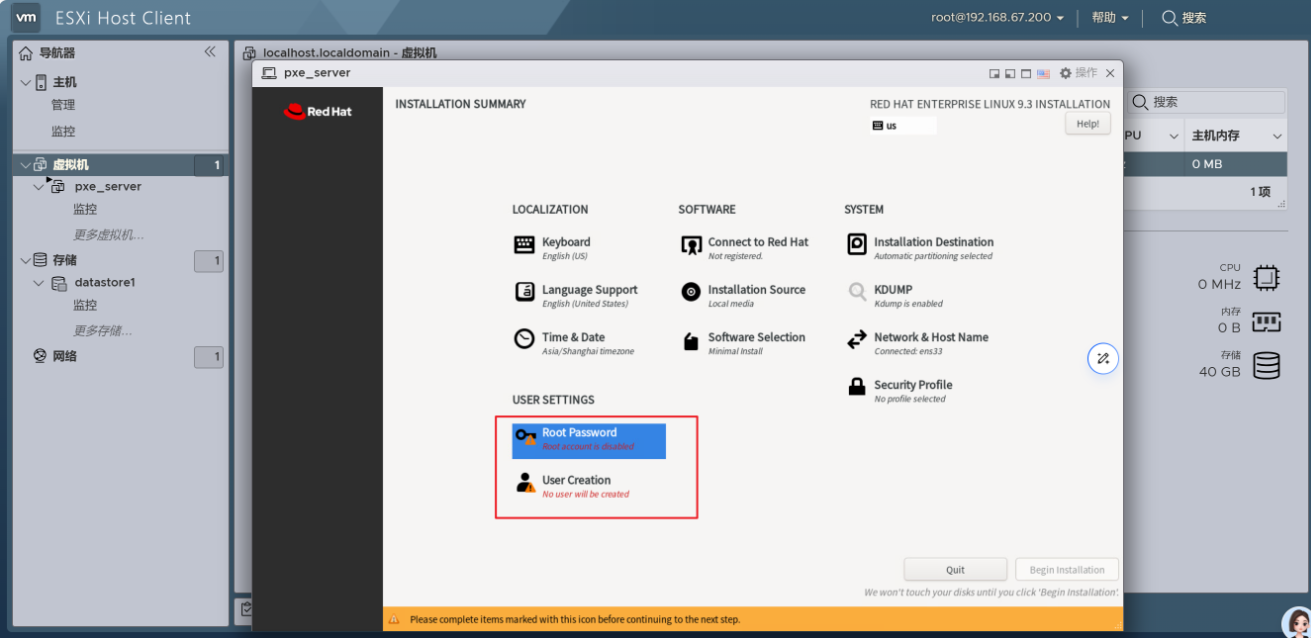Collapse the 虚拟机 tree node

click(25, 165)
